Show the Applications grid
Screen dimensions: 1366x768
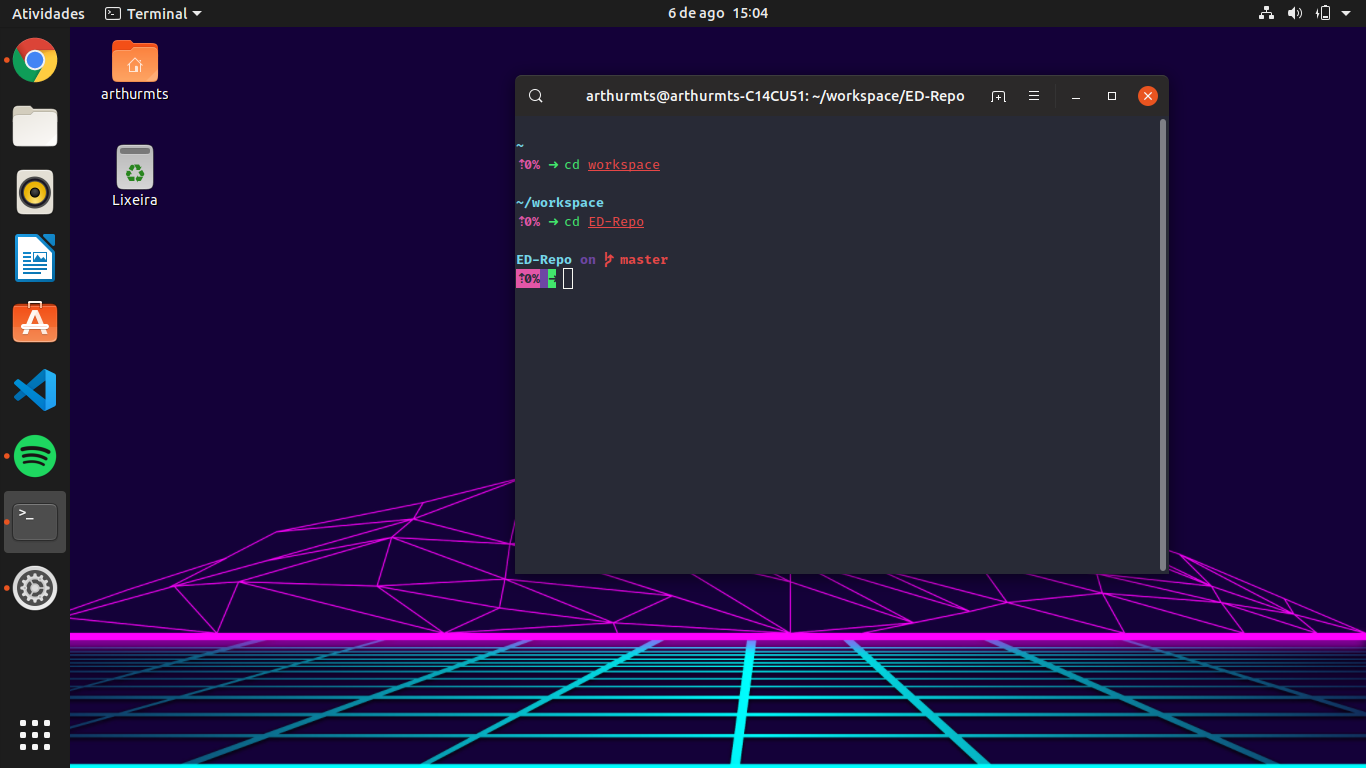coord(34,735)
